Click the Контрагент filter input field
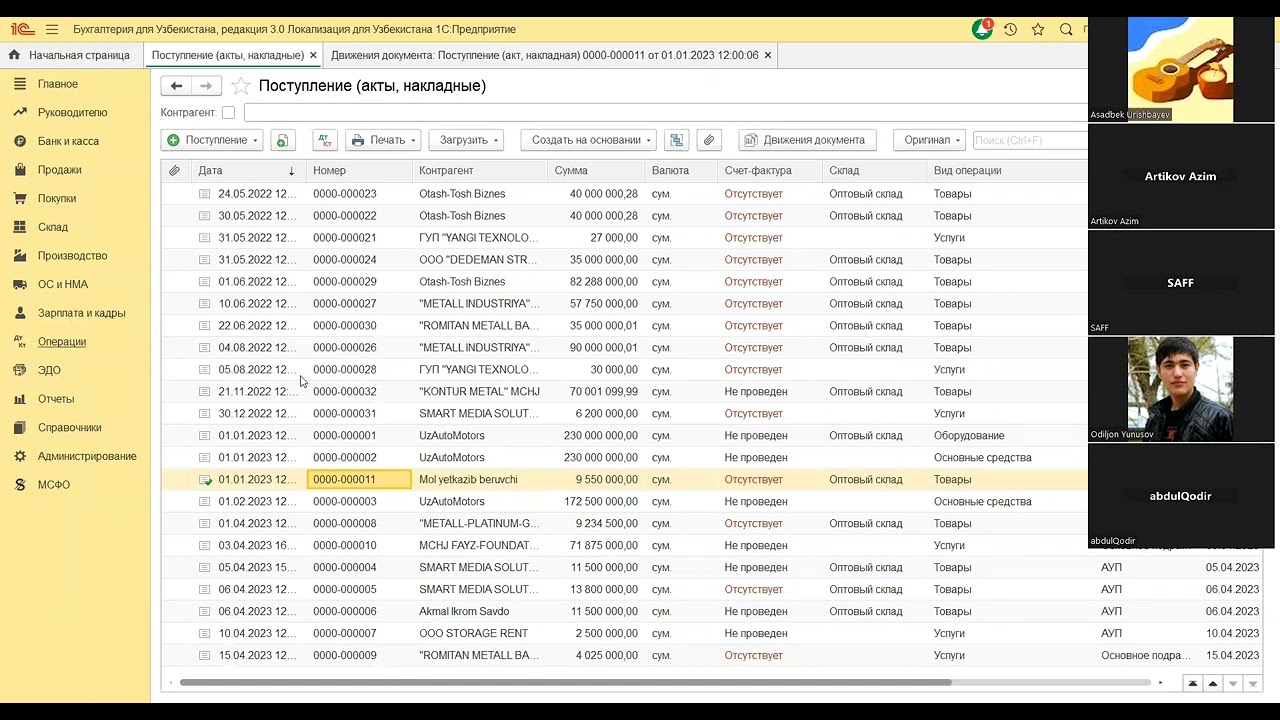The height and width of the screenshot is (720, 1280). pyautogui.click(x=665, y=113)
